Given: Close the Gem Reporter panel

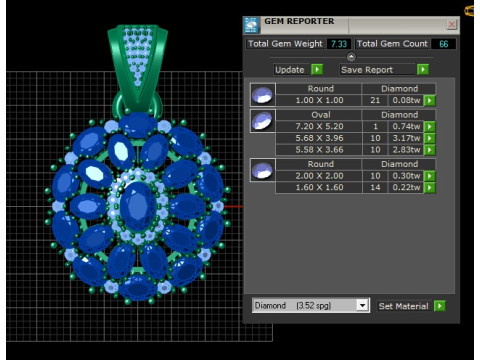Looking at the screenshot, I should (452, 24).
